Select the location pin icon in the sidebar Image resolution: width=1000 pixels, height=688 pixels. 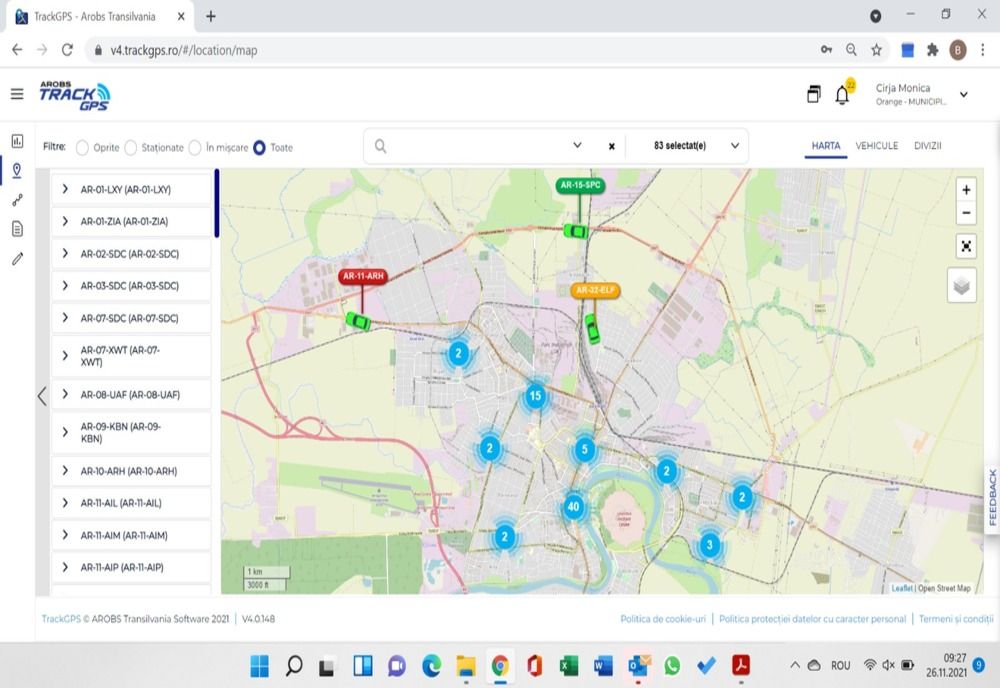click(15, 171)
